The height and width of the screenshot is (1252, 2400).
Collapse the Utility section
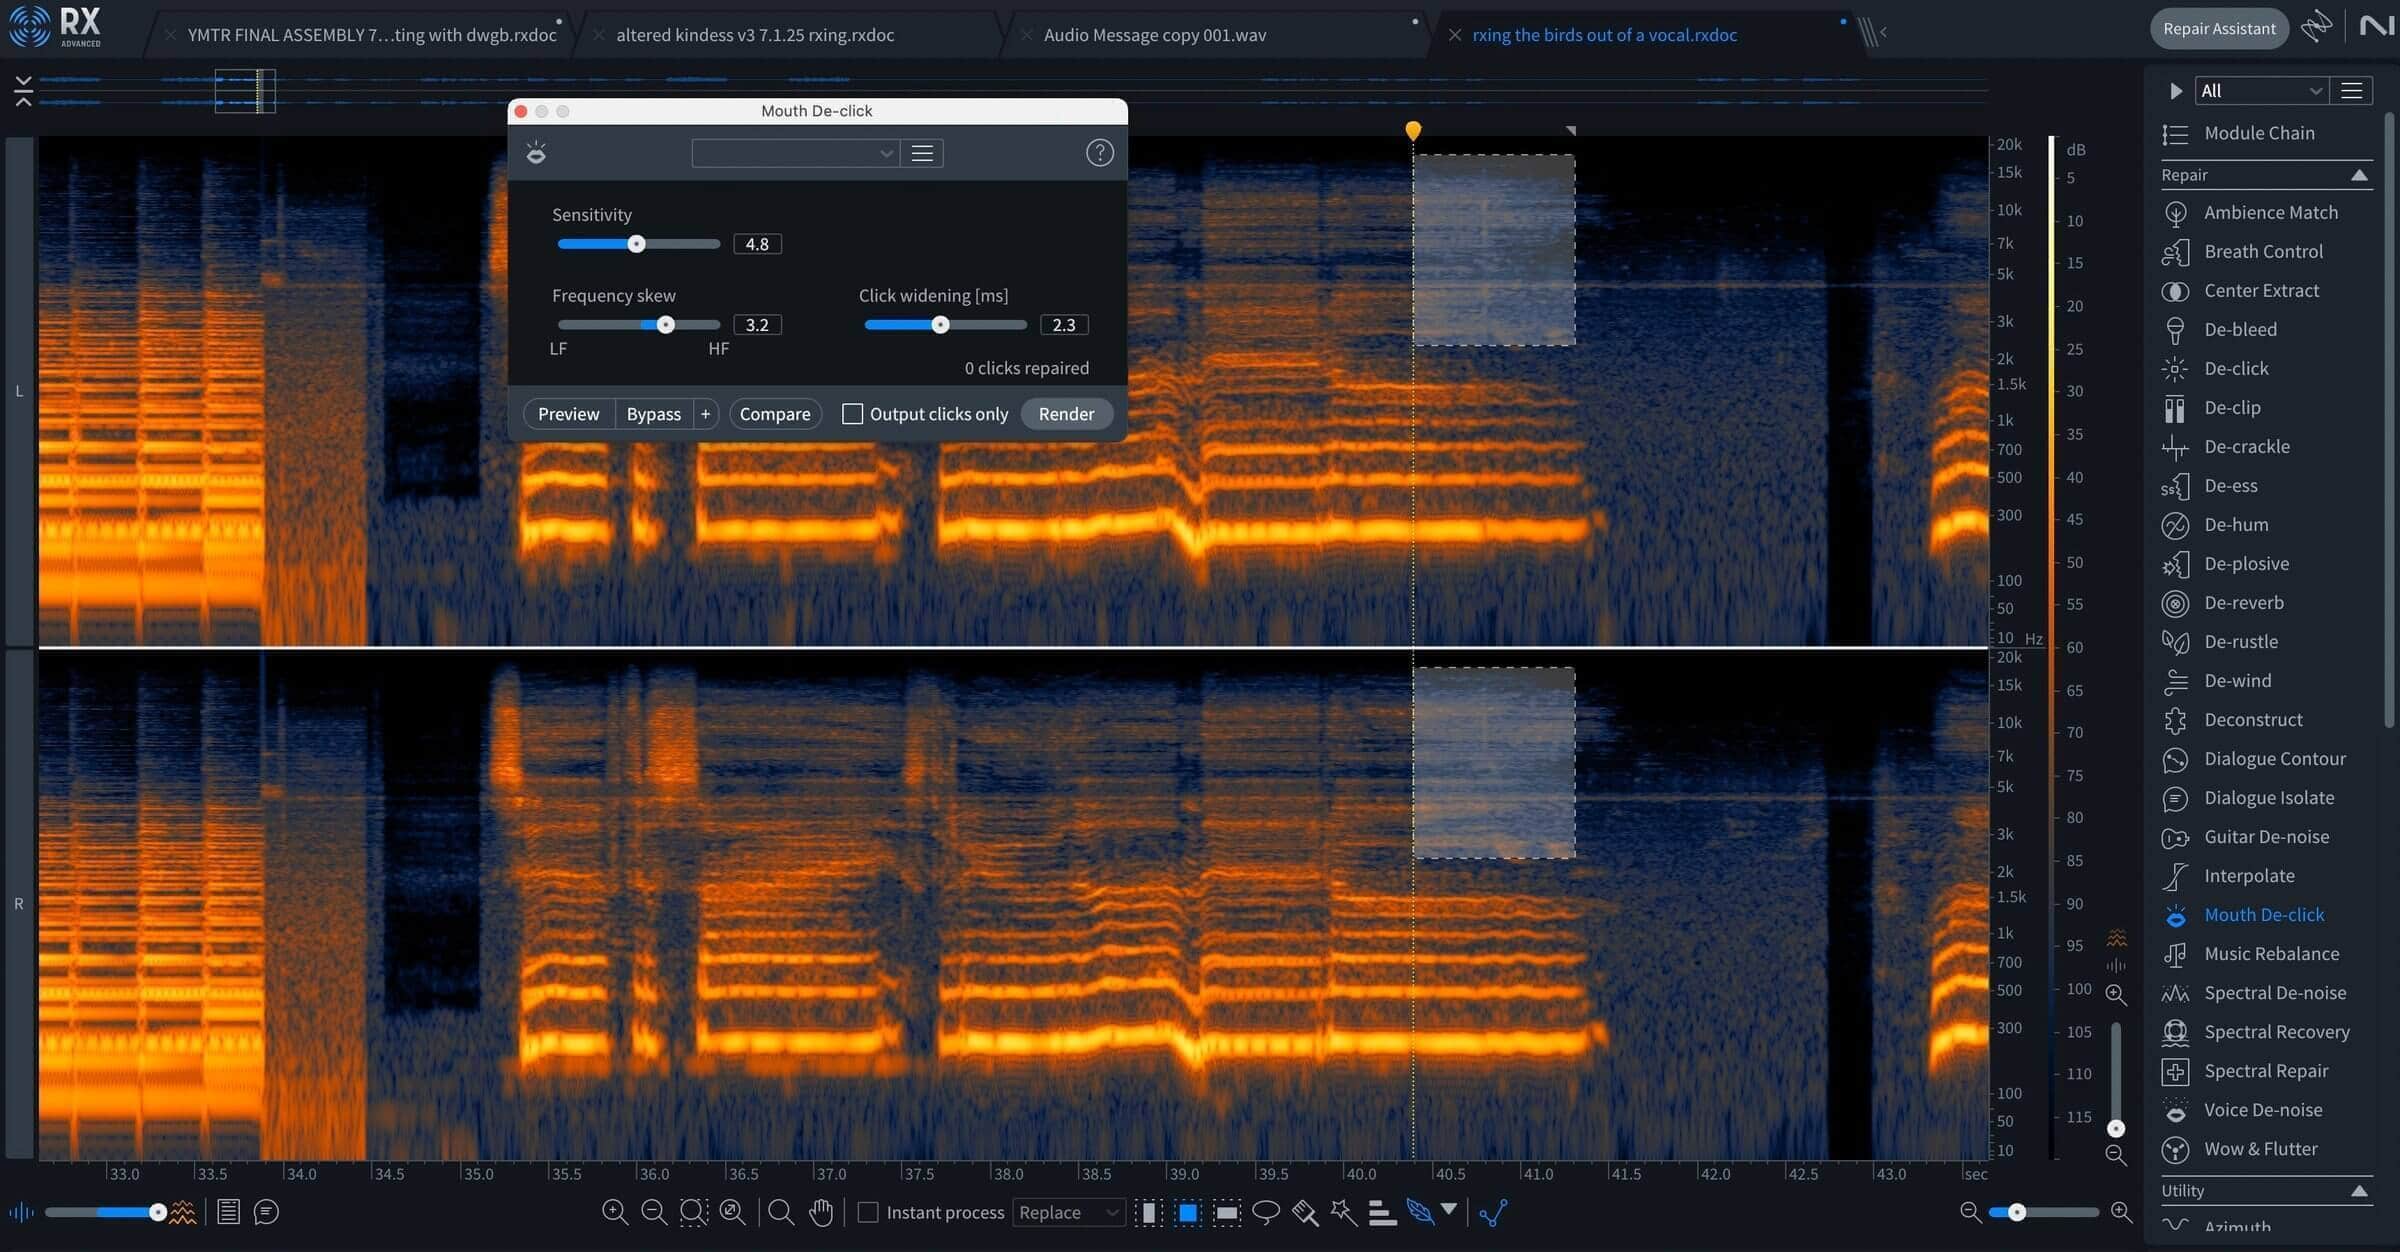pyautogui.click(x=2359, y=1191)
